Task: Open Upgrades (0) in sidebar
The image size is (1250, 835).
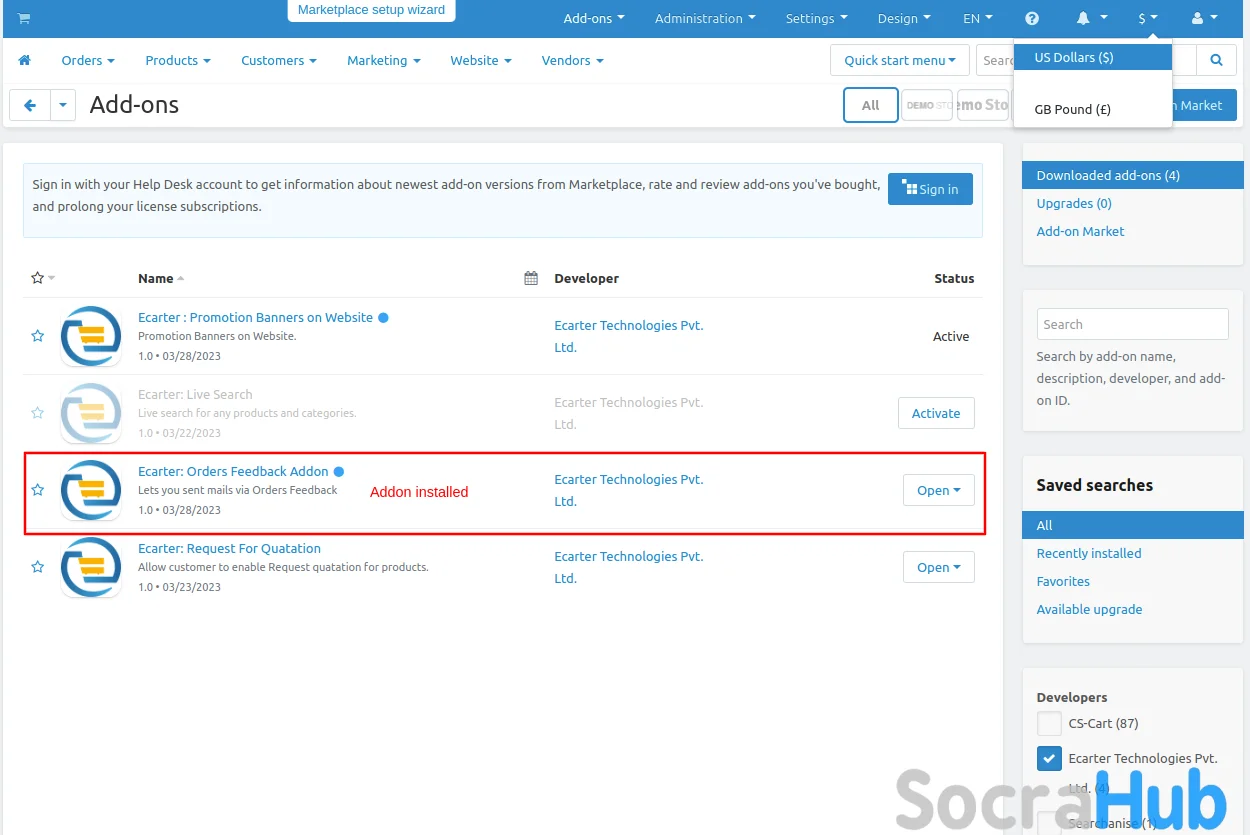Action: 1074,203
